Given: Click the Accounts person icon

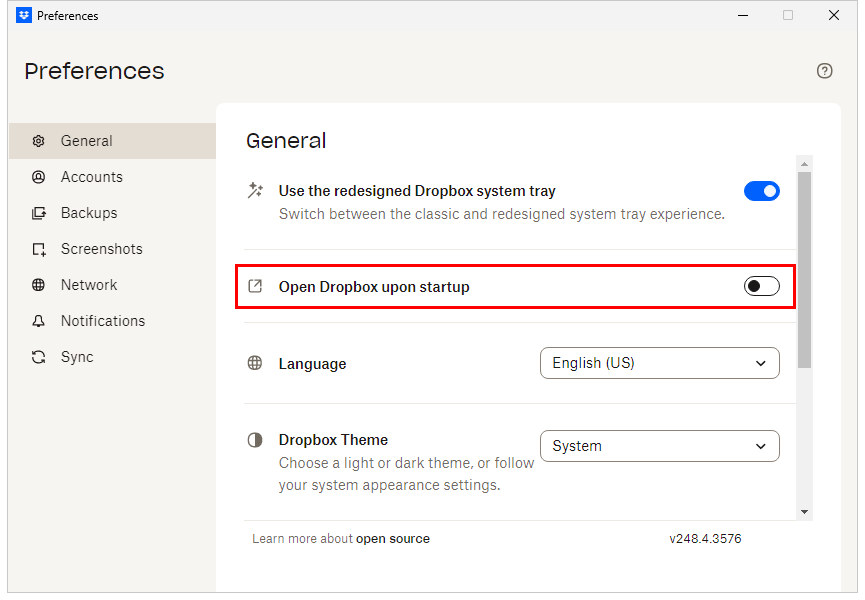Looking at the screenshot, I should click(39, 177).
